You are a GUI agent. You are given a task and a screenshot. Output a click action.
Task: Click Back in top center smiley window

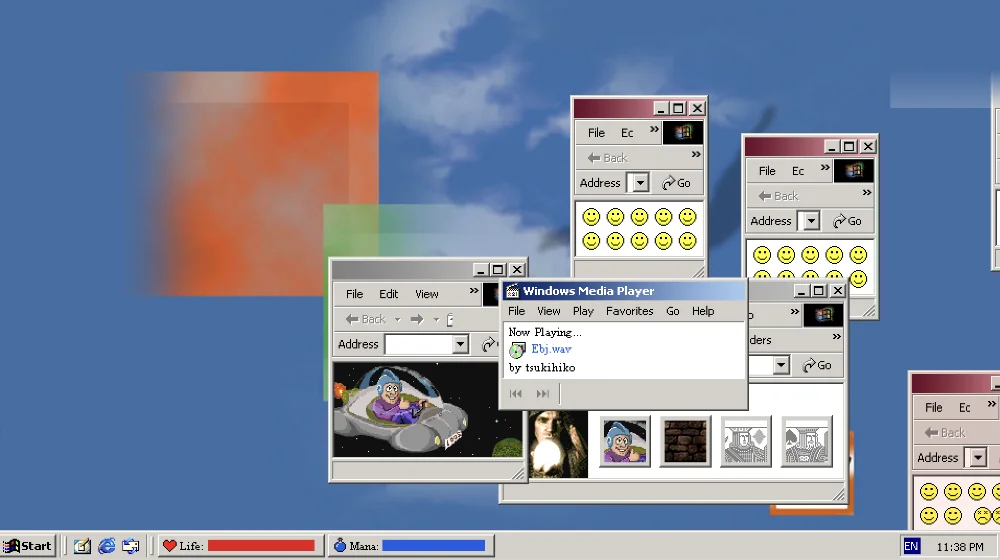tap(608, 158)
